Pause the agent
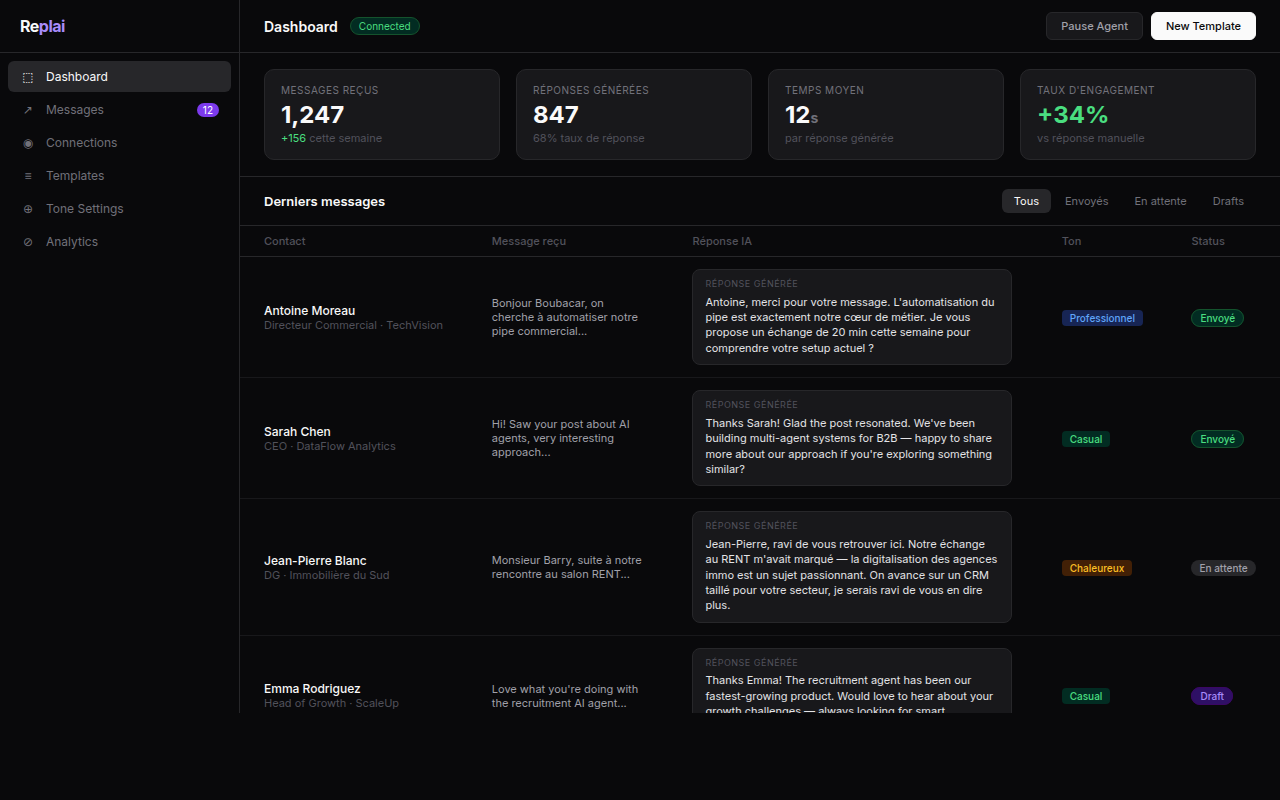Screen dimensions: 1280x800 (x=1094, y=26)
